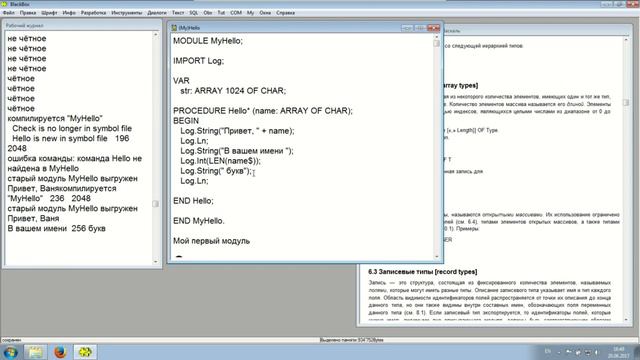Open the Инфо menu
Image resolution: width=640 pixels, height=360 pixels.
point(69,13)
